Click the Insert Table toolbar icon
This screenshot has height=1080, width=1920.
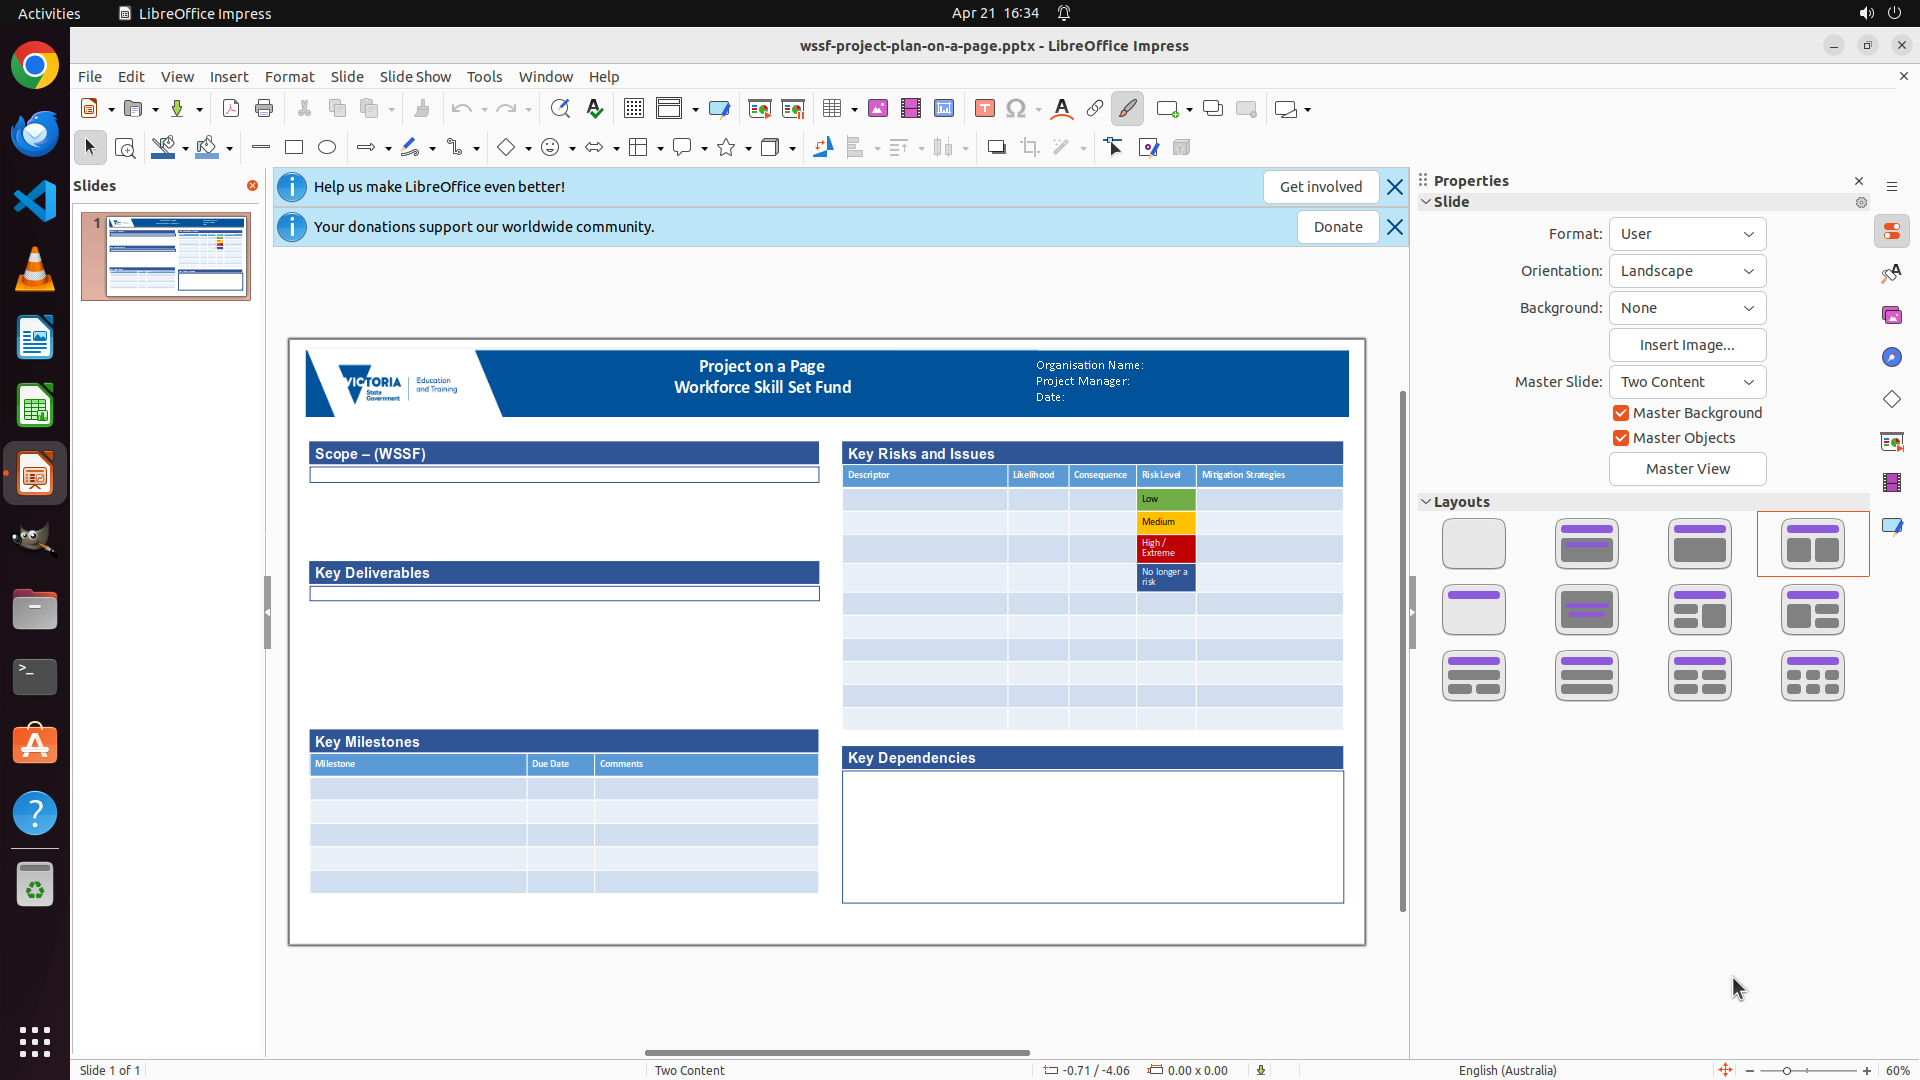coord(831,109)
